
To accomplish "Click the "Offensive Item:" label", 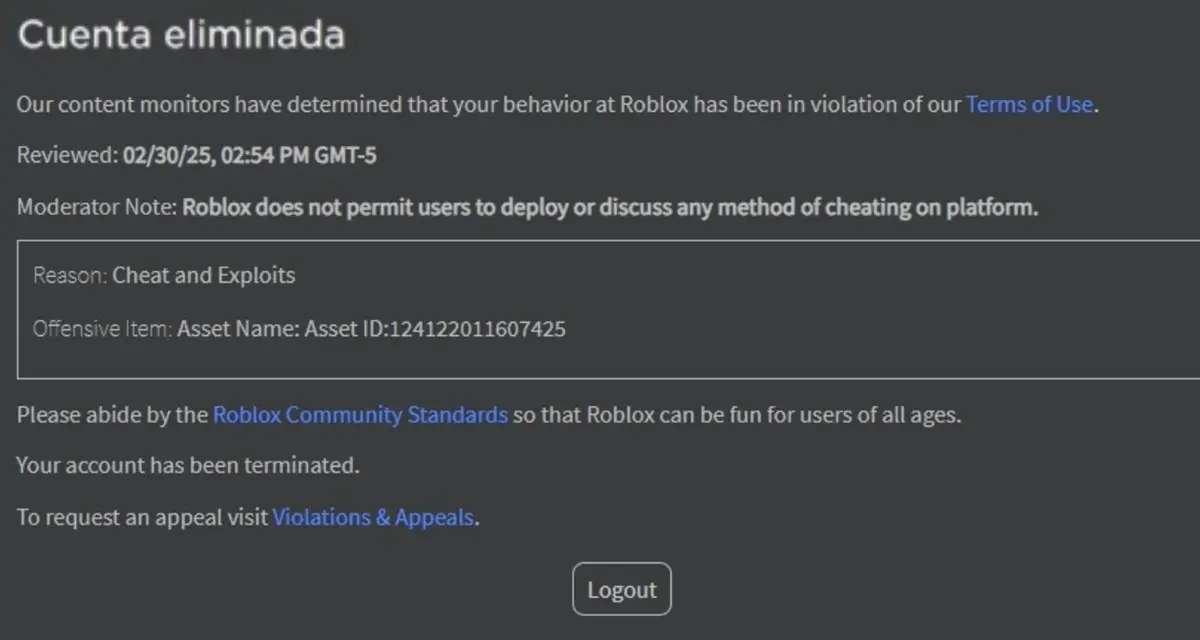I will [102, 328].
